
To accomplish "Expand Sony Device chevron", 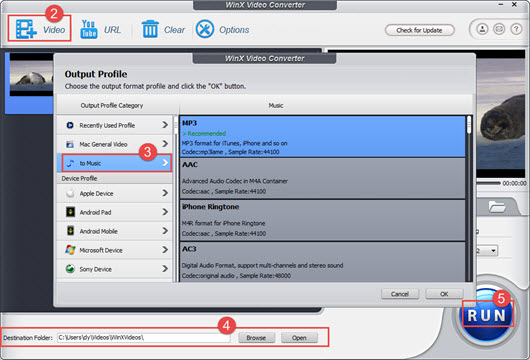I will [x=165, y=269].
